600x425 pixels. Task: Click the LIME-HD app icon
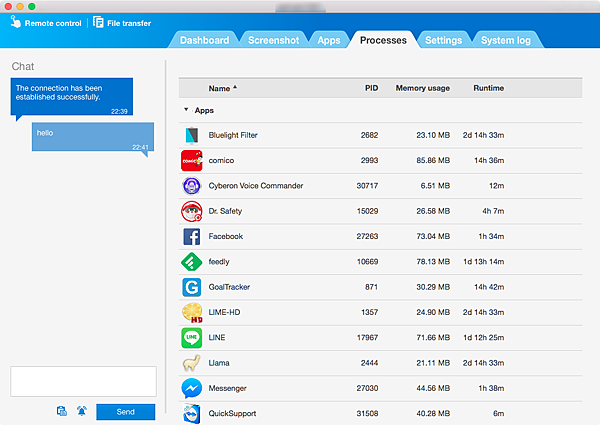192,313
